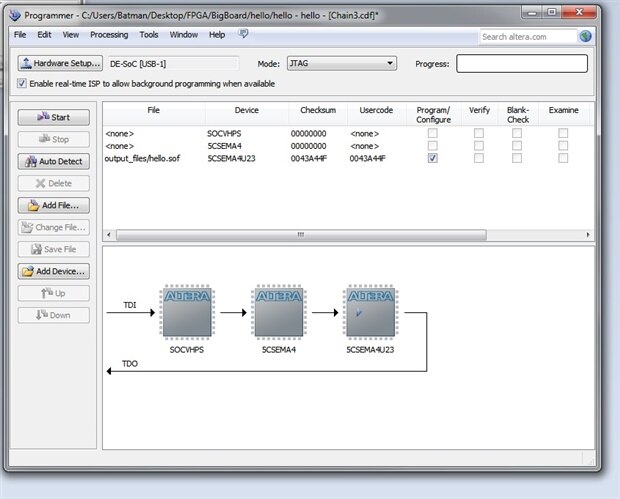
Task: Click Add File button
Action: (x=54, y=205)
